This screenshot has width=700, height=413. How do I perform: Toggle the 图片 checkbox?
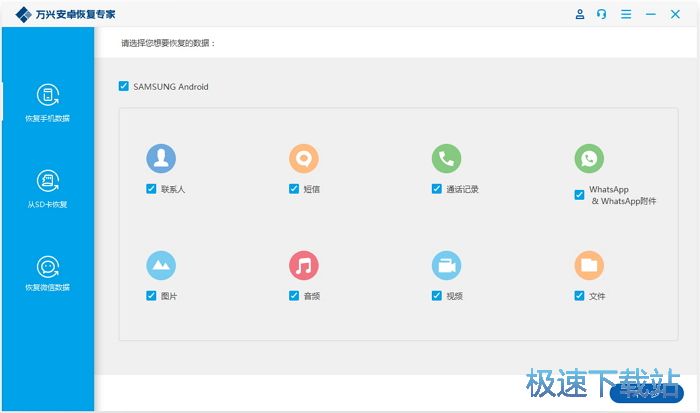click(151, 296)
